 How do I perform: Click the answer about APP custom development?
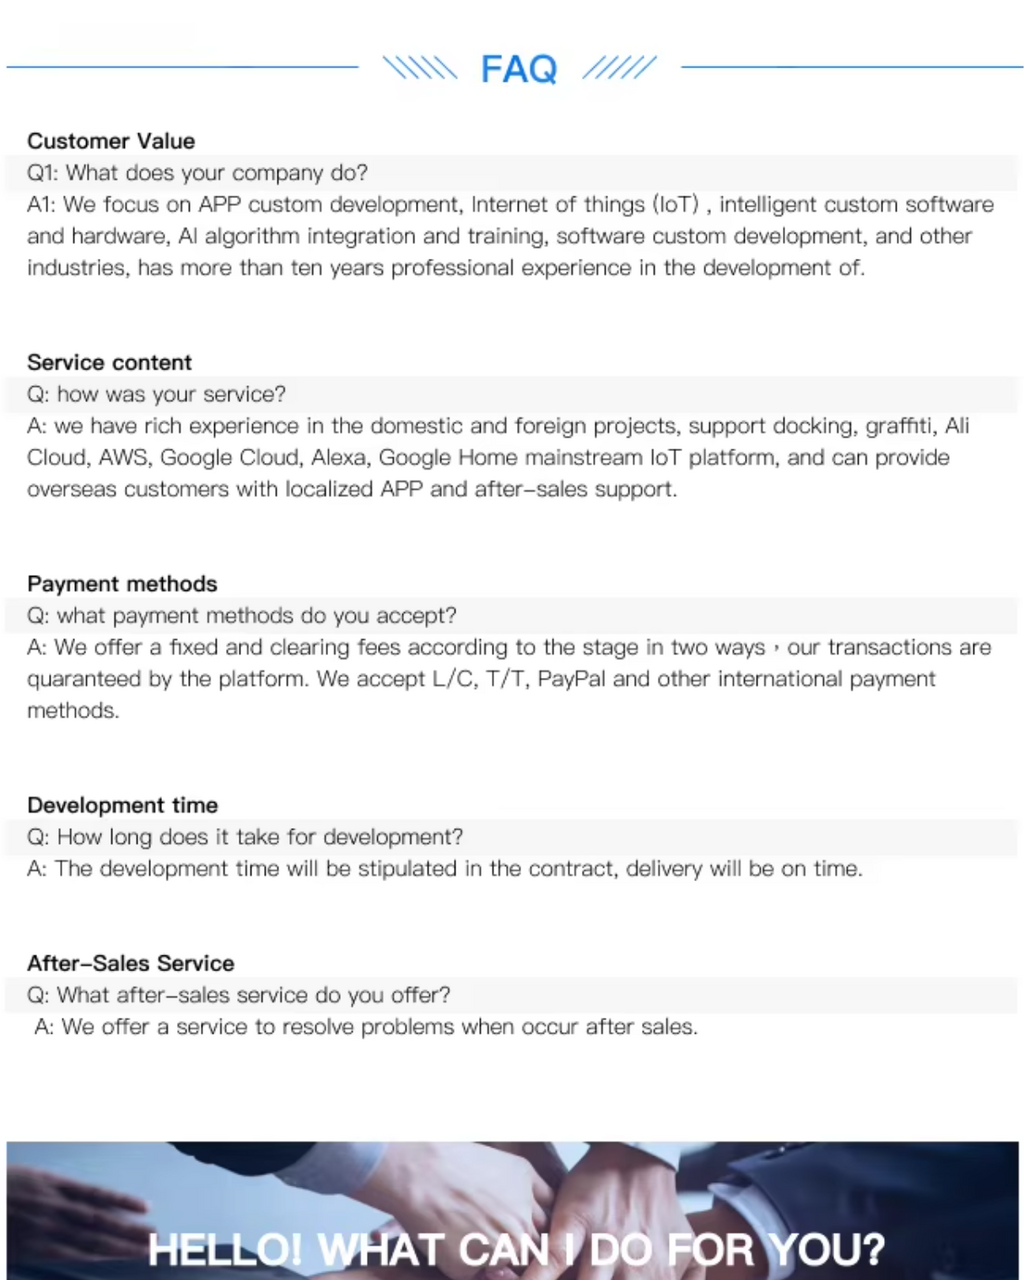510,236
